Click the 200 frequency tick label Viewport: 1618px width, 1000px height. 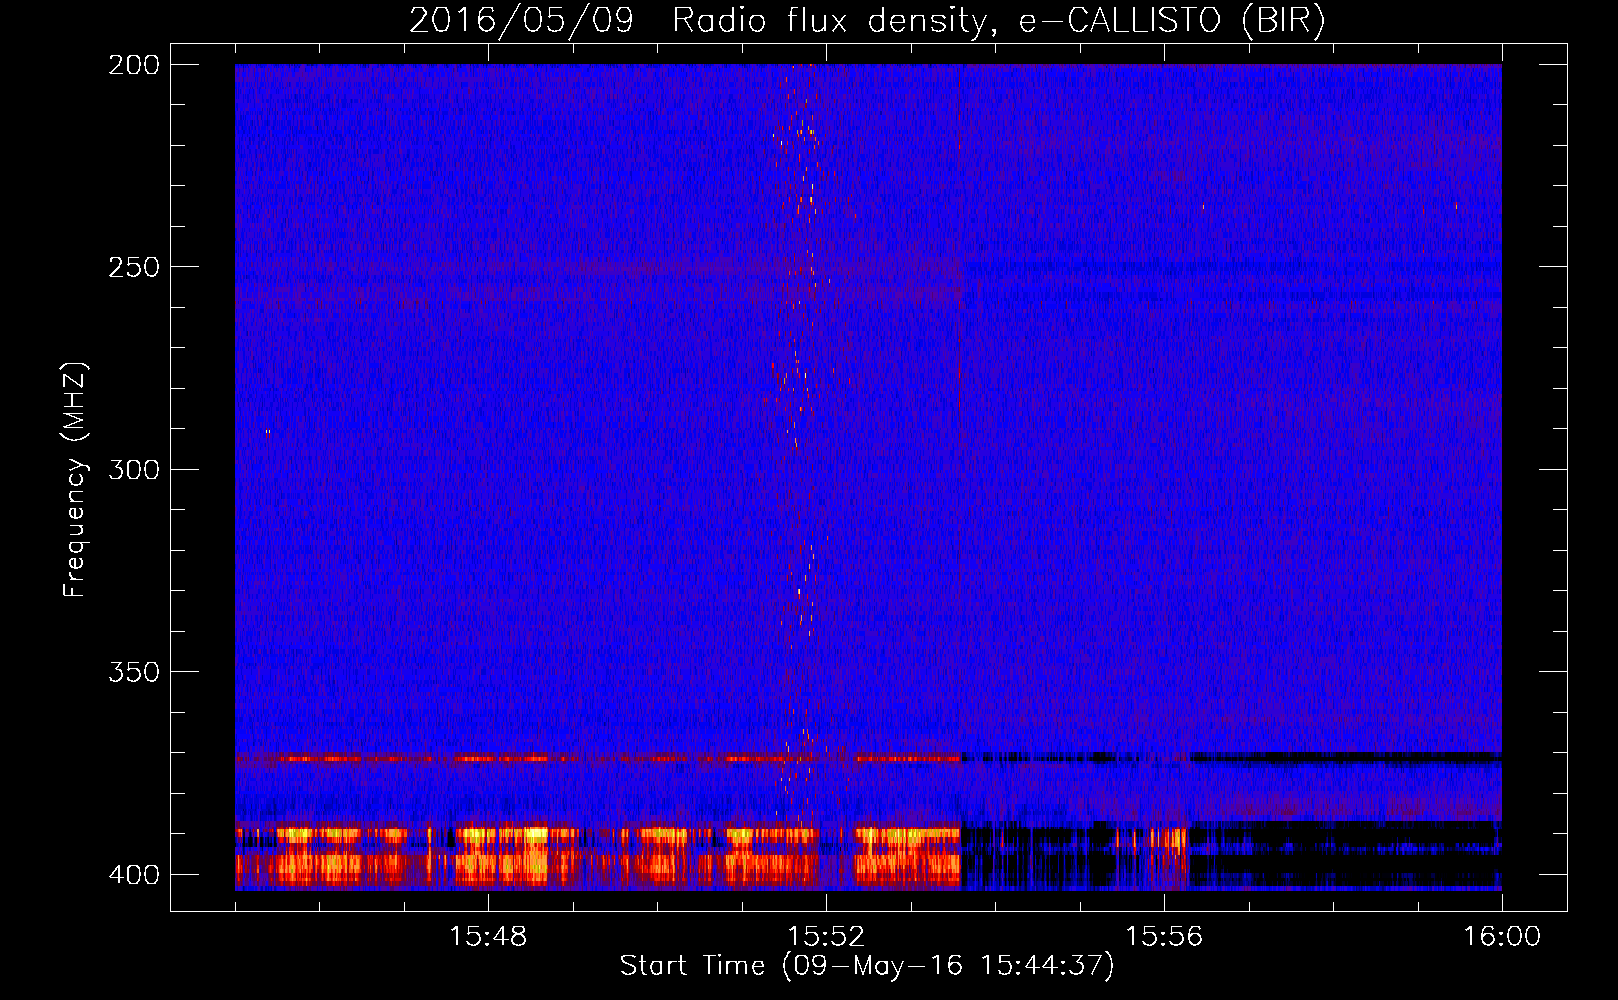(x=134, y=65)
